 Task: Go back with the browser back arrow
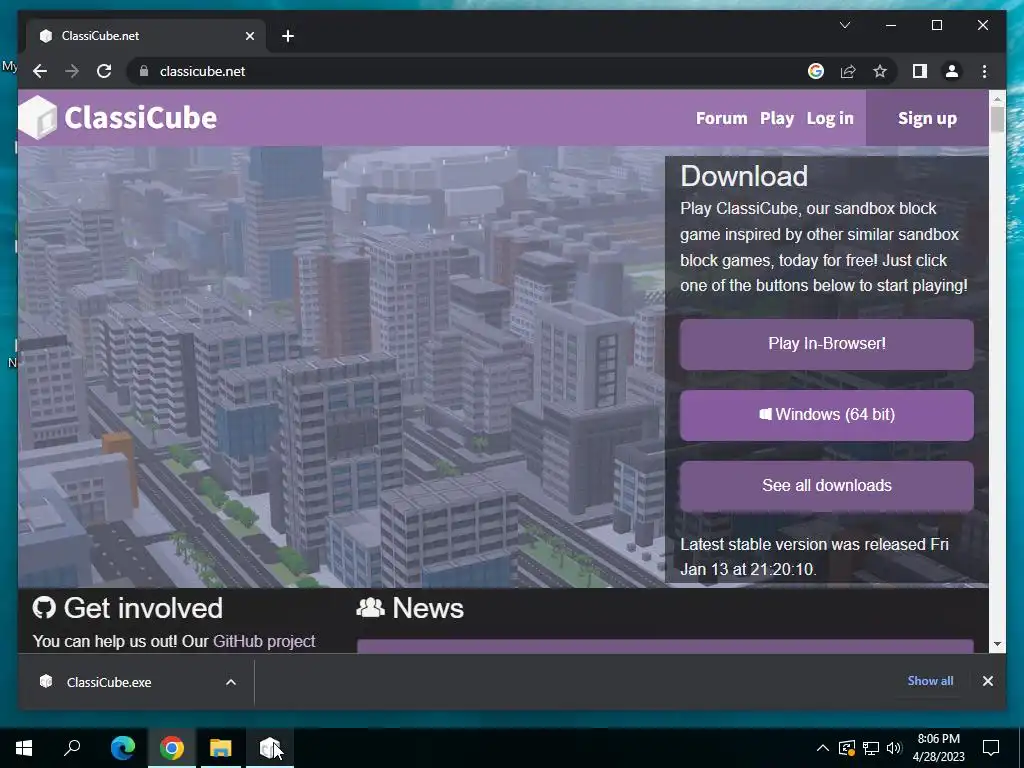point(40,71)
